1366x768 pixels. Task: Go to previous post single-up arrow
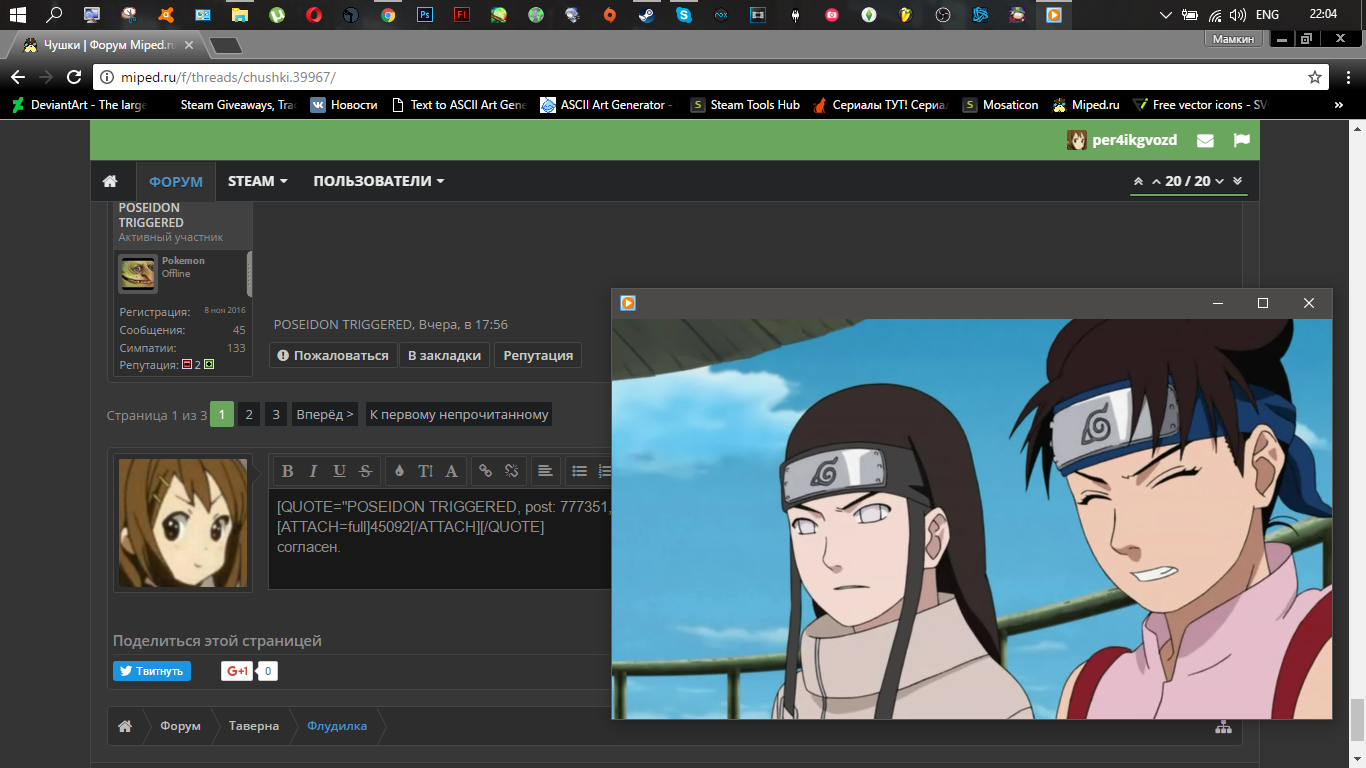point(1157,181)
